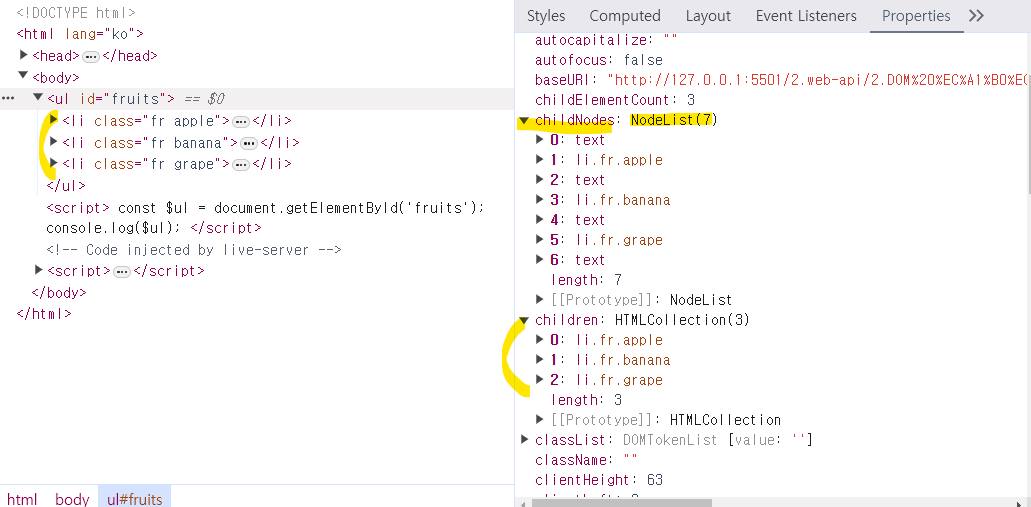Expand childNodes item 4: text
Viewport: 1031px width, 507px height.
[x=540, y=220]
